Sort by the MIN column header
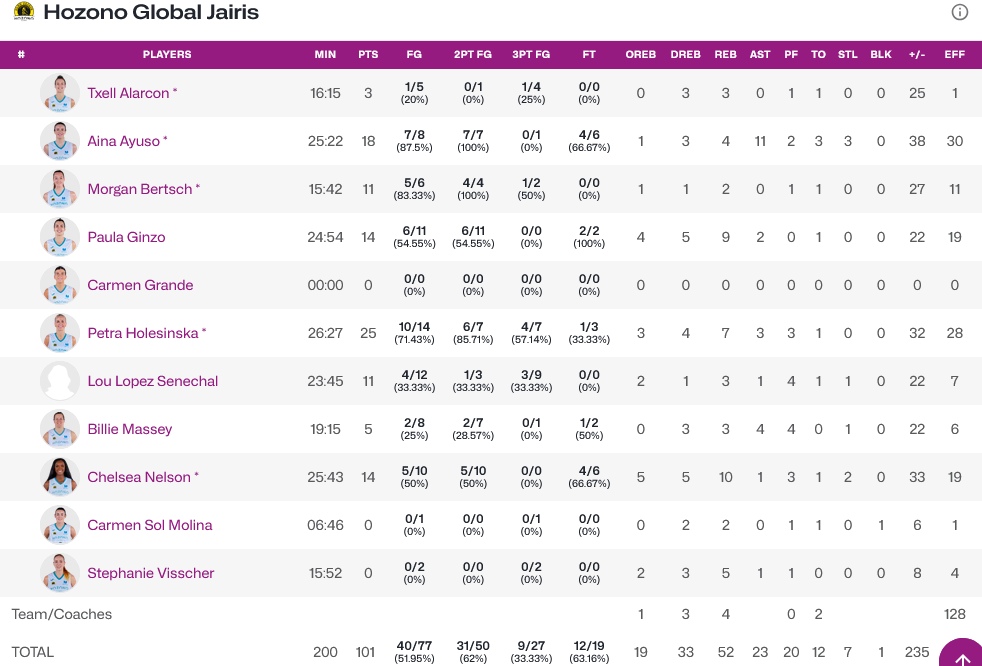The height and width of the screenshot is (666, 982). click(x=325, y=54)
